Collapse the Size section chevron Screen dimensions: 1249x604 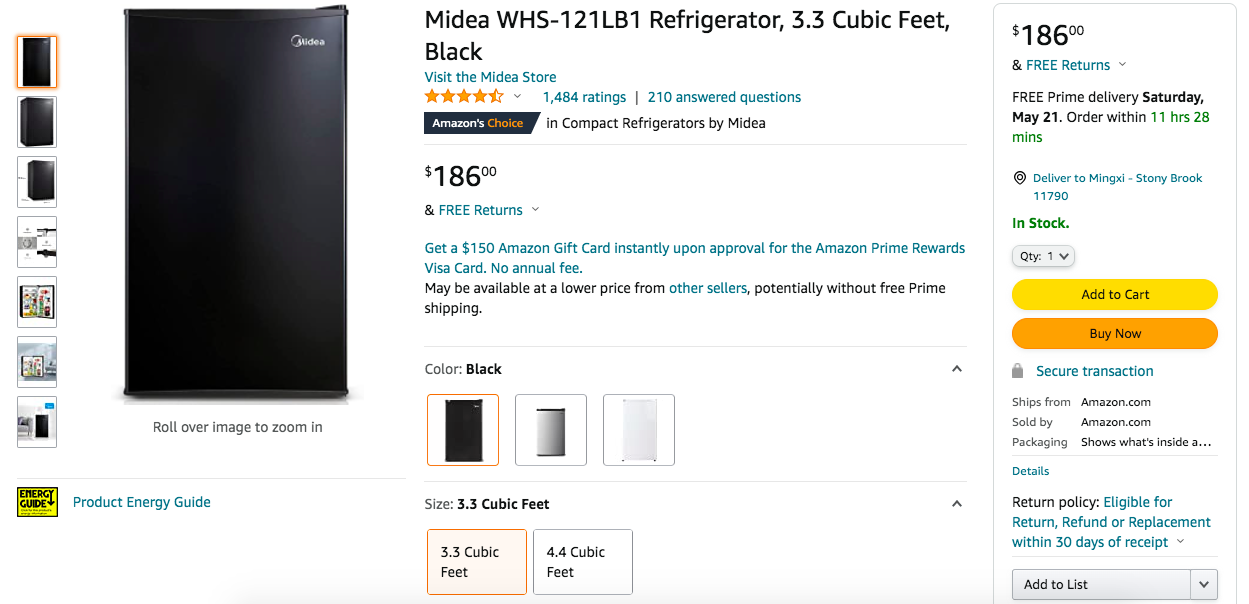[956, 504]
